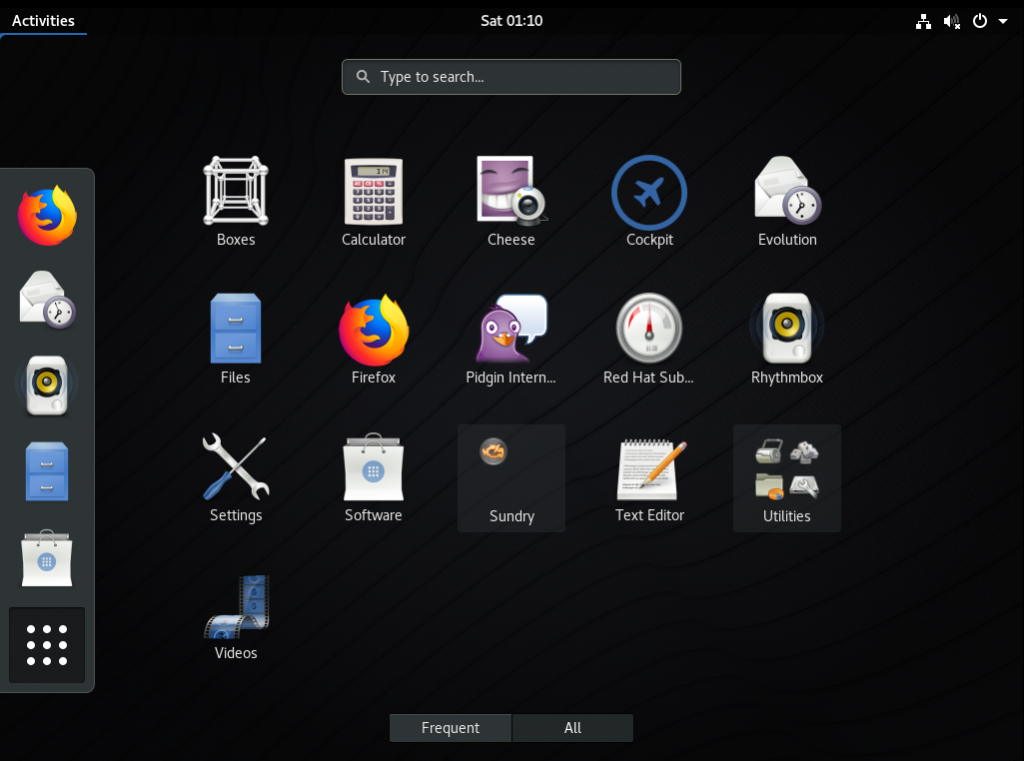Switch to the All tab
1024x761 pixels.
(x=573, y=728)
